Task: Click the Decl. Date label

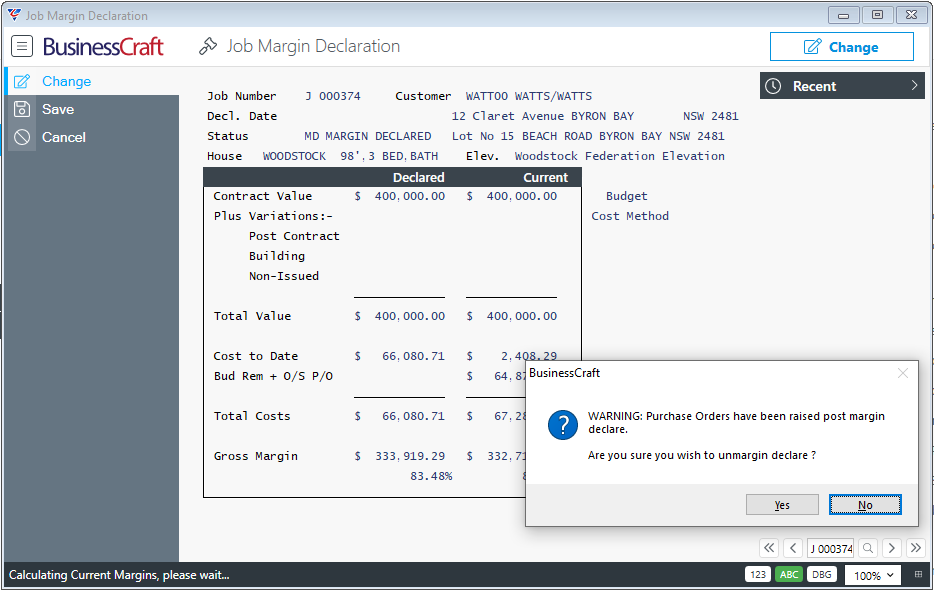Action: click(x=242, y=116)
